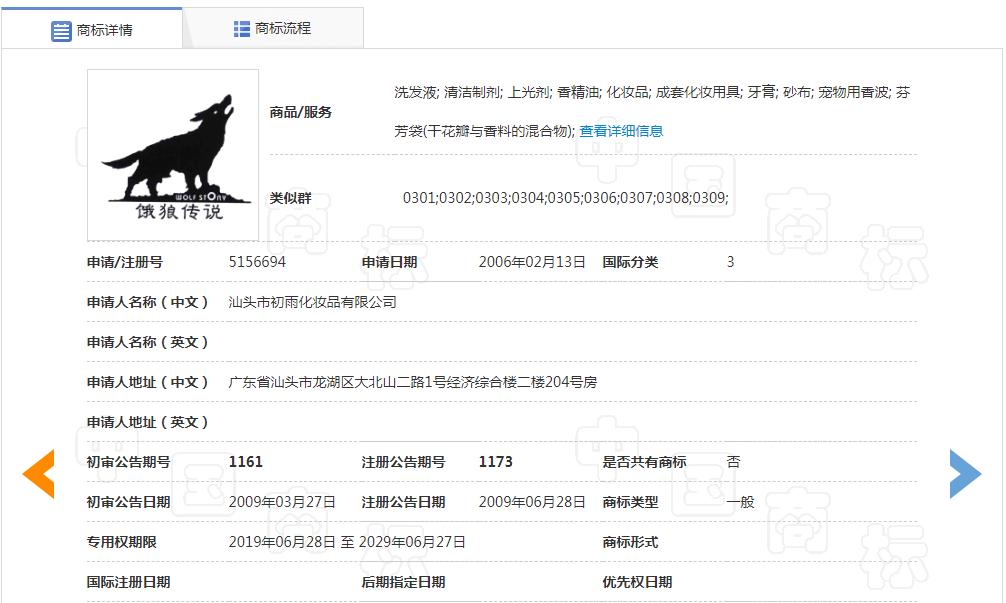This screenshot has height=603, width=1006.
Task: Switch to the 商标流程 tab
Action: pyautogui.click(x=283, y=29)
